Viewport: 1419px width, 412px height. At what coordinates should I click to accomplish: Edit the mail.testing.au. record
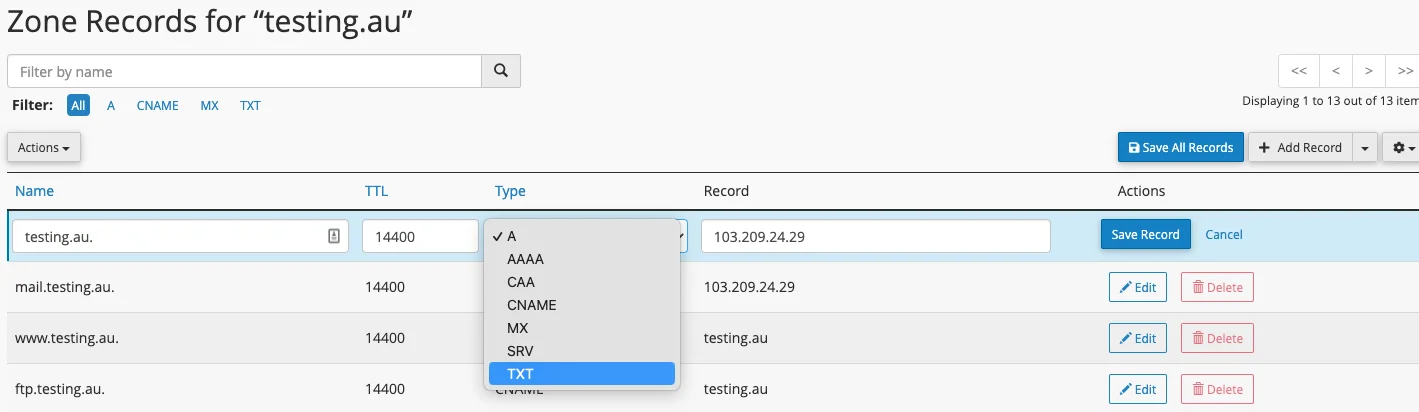tap(1137, 287)
